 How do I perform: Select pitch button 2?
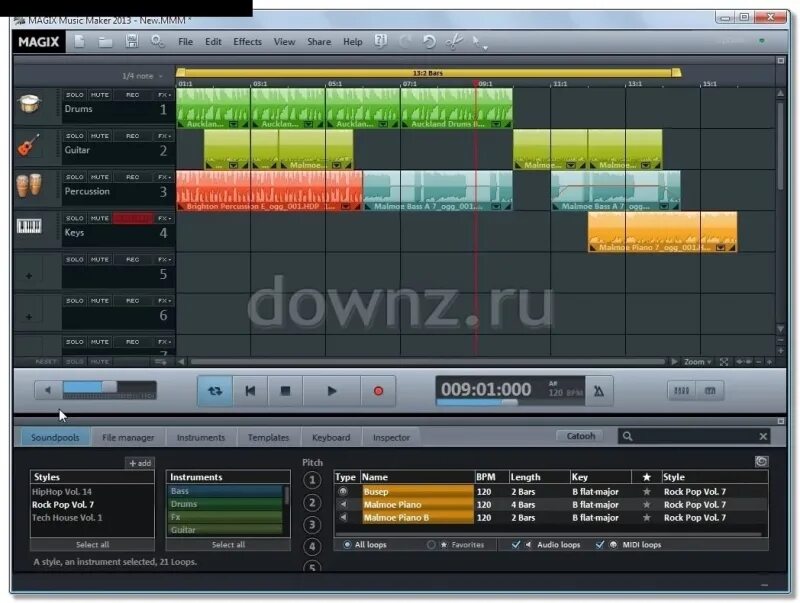click(312, 503)
